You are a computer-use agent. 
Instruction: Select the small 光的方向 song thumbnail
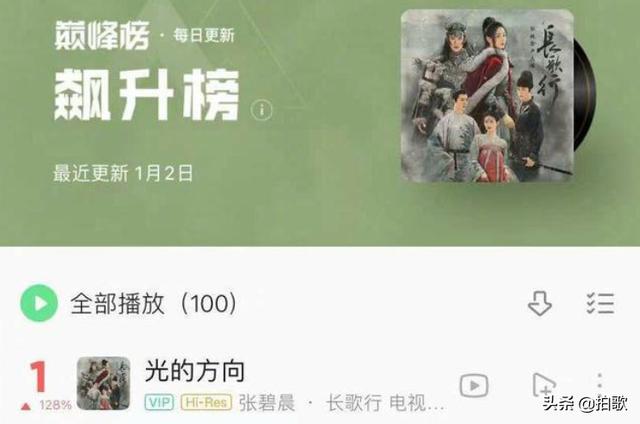104,383
